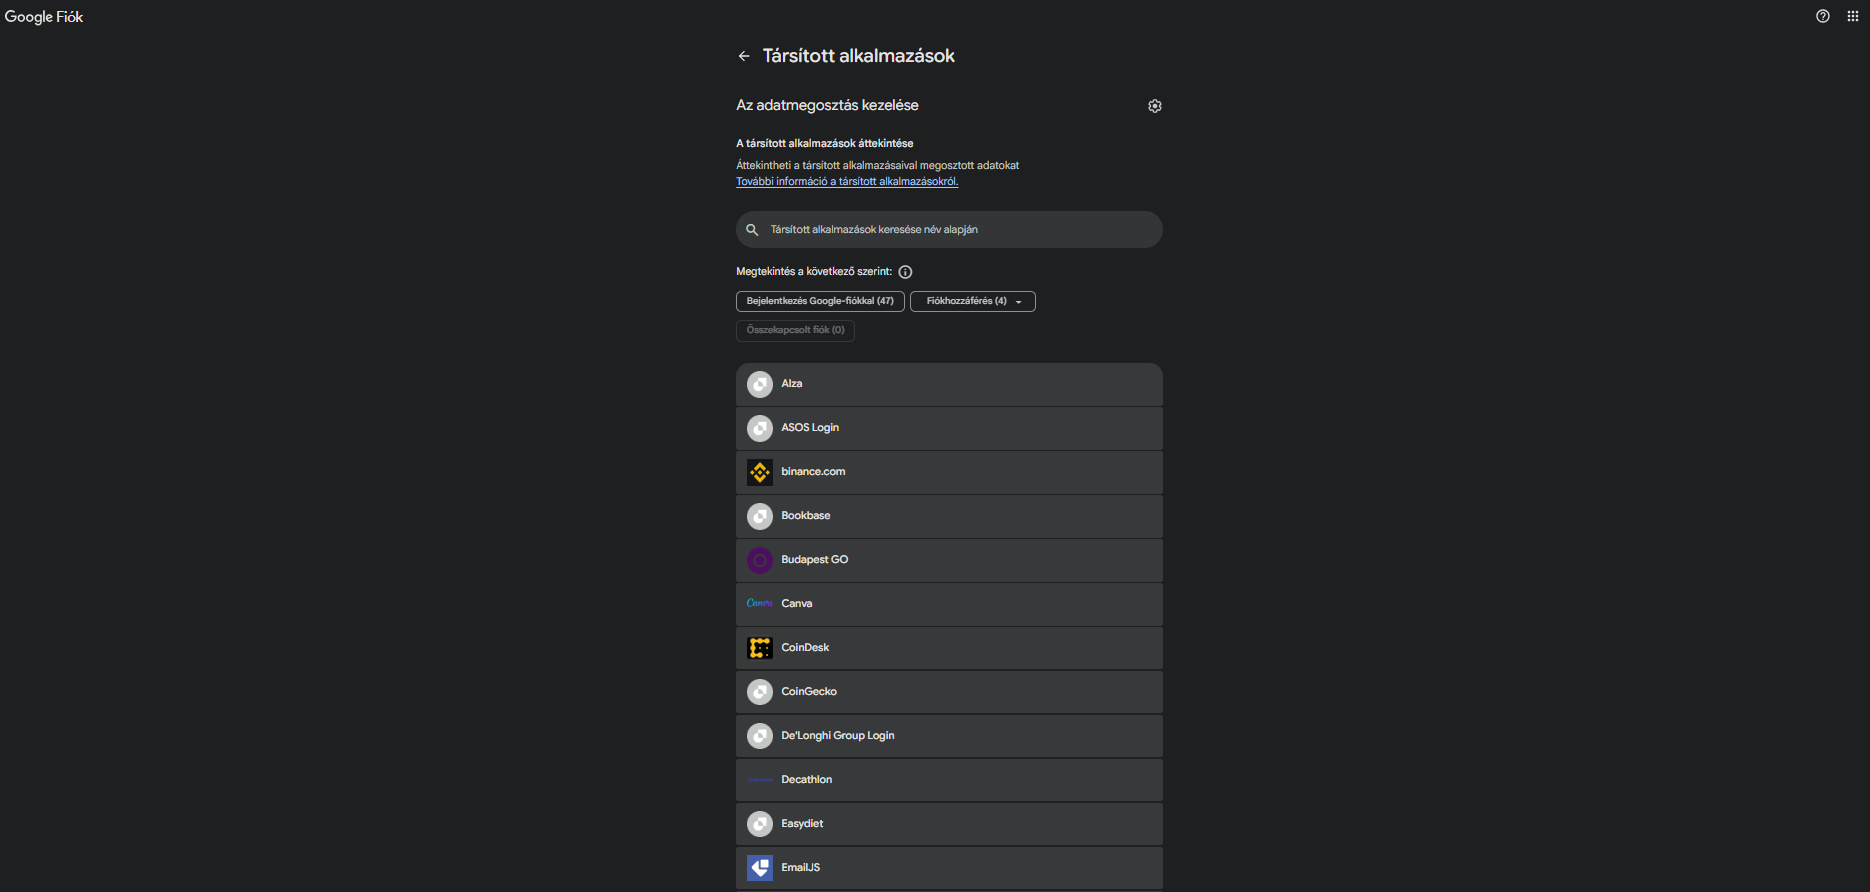Click the Bookbase app icon
1870x892 pixels.
[x=760, y=516]
